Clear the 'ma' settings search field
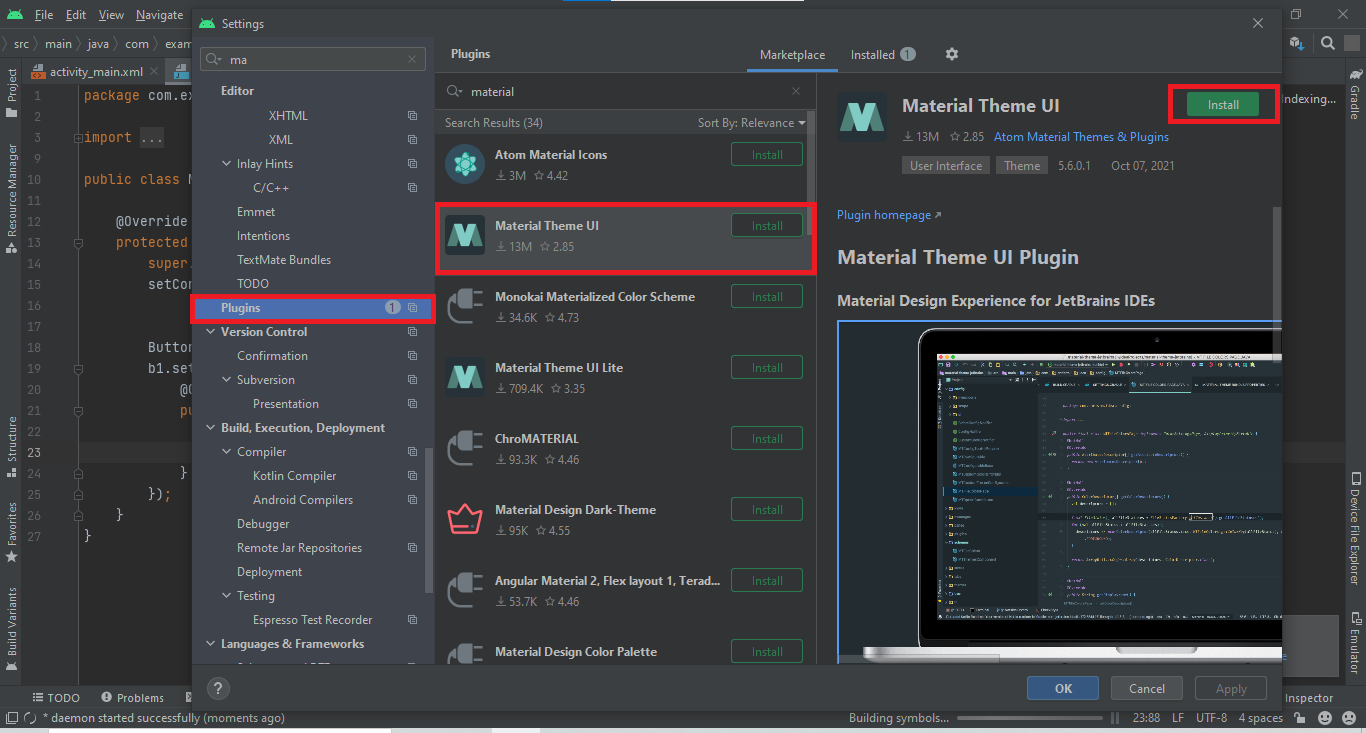Screen dimensions: 1366x733 click(x=412, y=60)
